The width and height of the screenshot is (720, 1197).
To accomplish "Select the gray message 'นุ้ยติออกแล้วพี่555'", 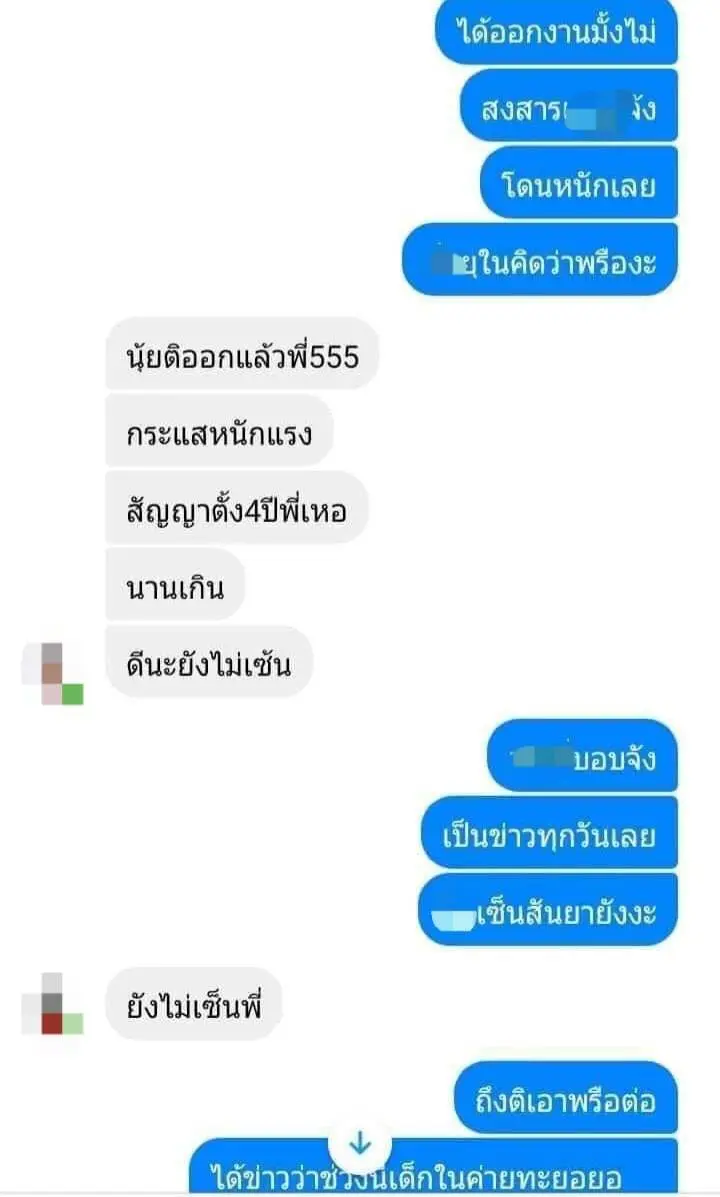I will (x=242, y=355).
